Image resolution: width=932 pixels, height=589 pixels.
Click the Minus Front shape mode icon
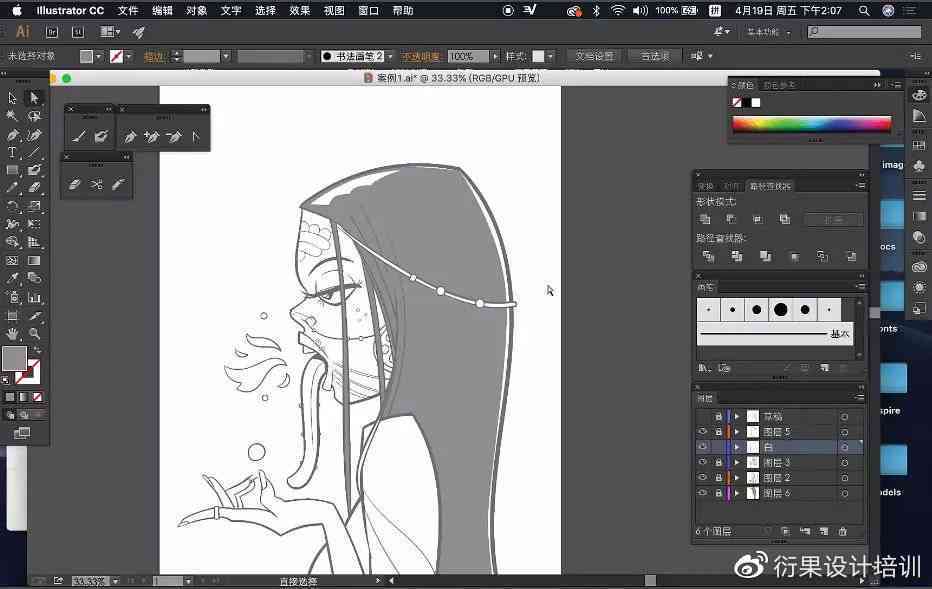(x=732, y=219)
